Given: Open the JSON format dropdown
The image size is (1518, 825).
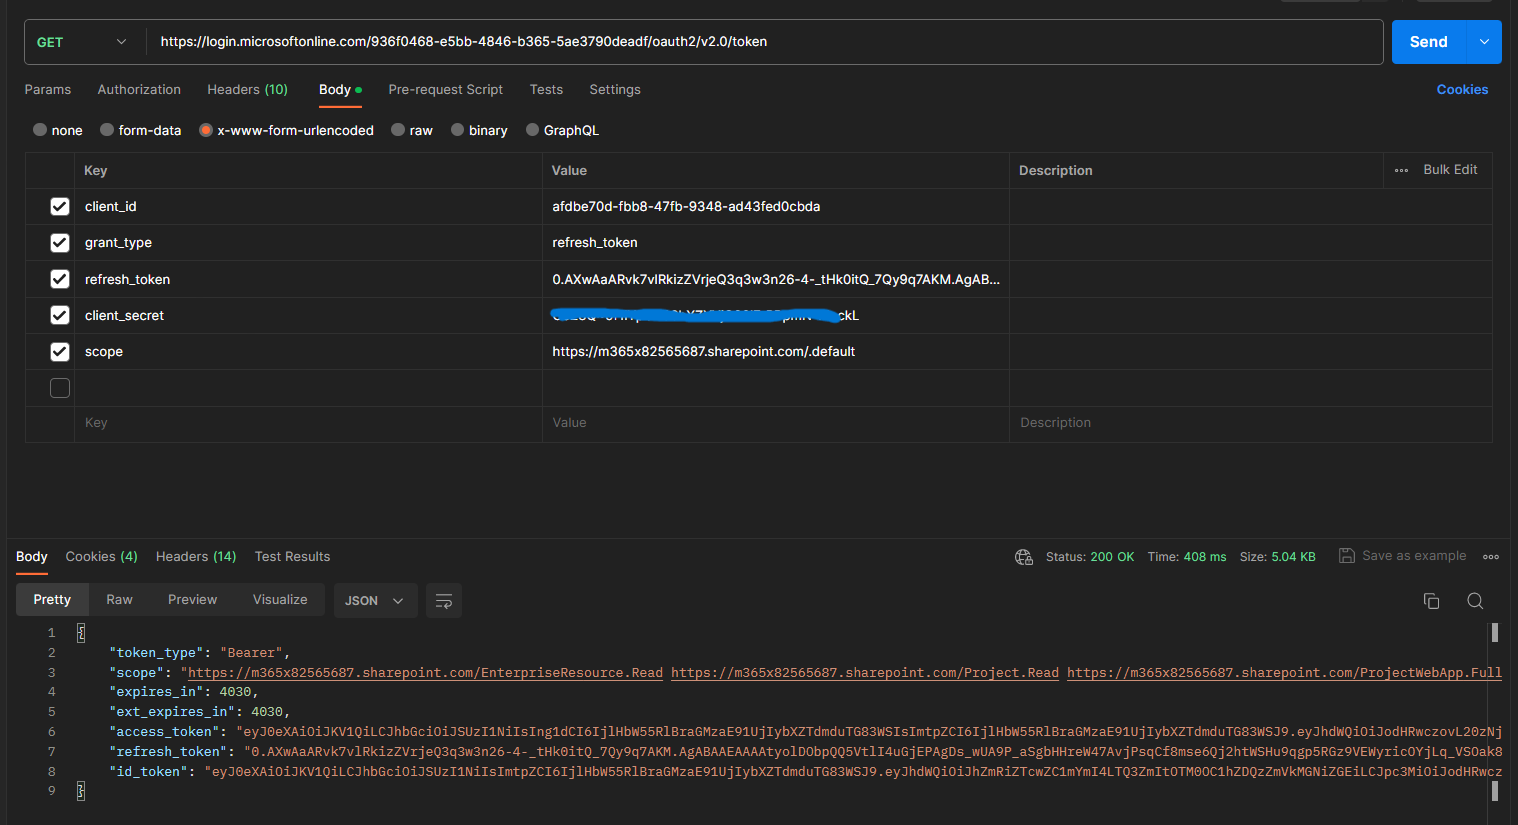Looking at the screenshot, I should click(x=375, y=600).
